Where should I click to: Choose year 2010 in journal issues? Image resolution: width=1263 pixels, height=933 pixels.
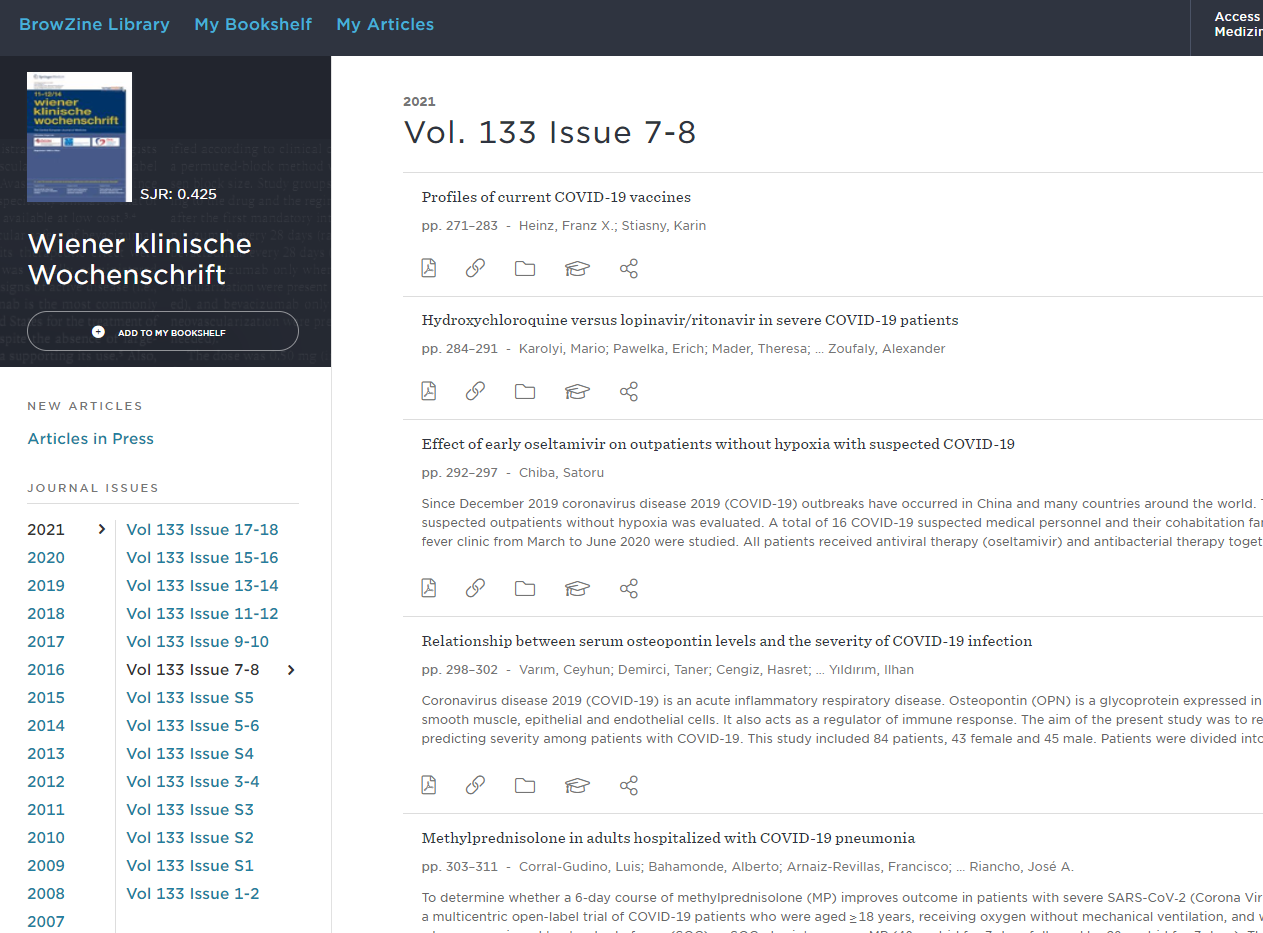click(x=46, y=838)
